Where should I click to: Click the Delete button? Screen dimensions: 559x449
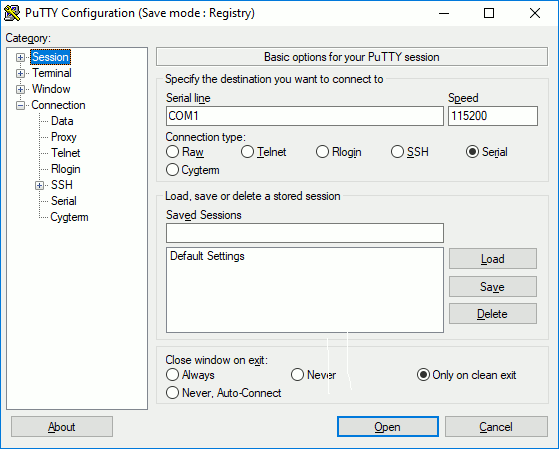pyautogui.click(x=493, y=314)
